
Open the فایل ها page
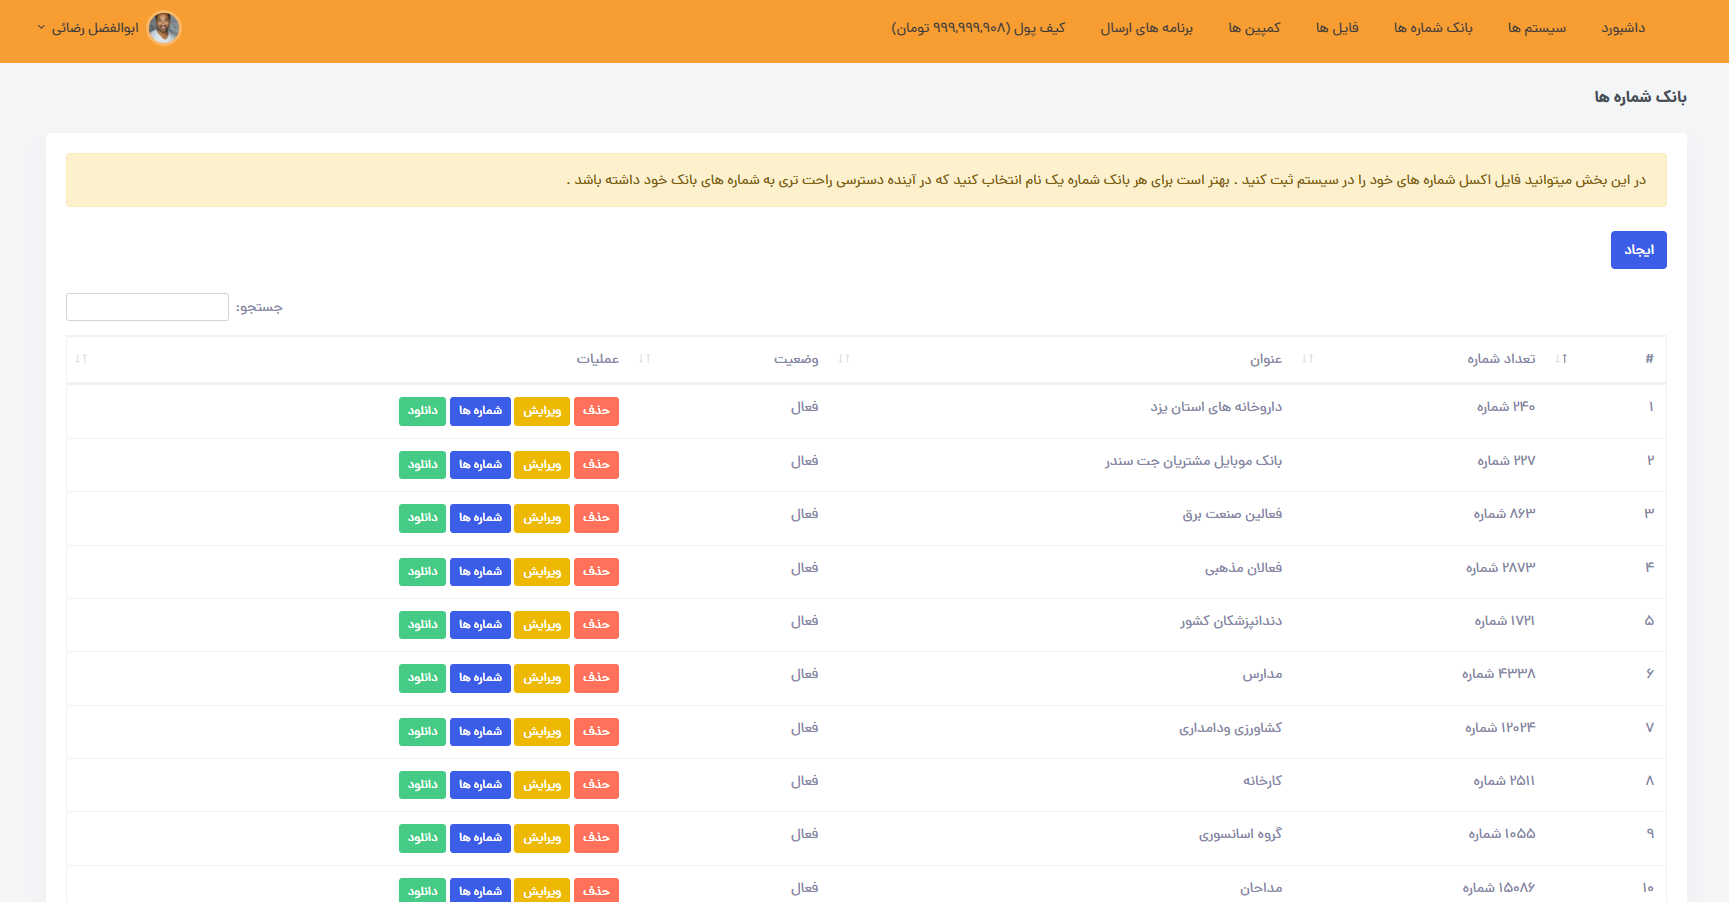(1338, 28)
